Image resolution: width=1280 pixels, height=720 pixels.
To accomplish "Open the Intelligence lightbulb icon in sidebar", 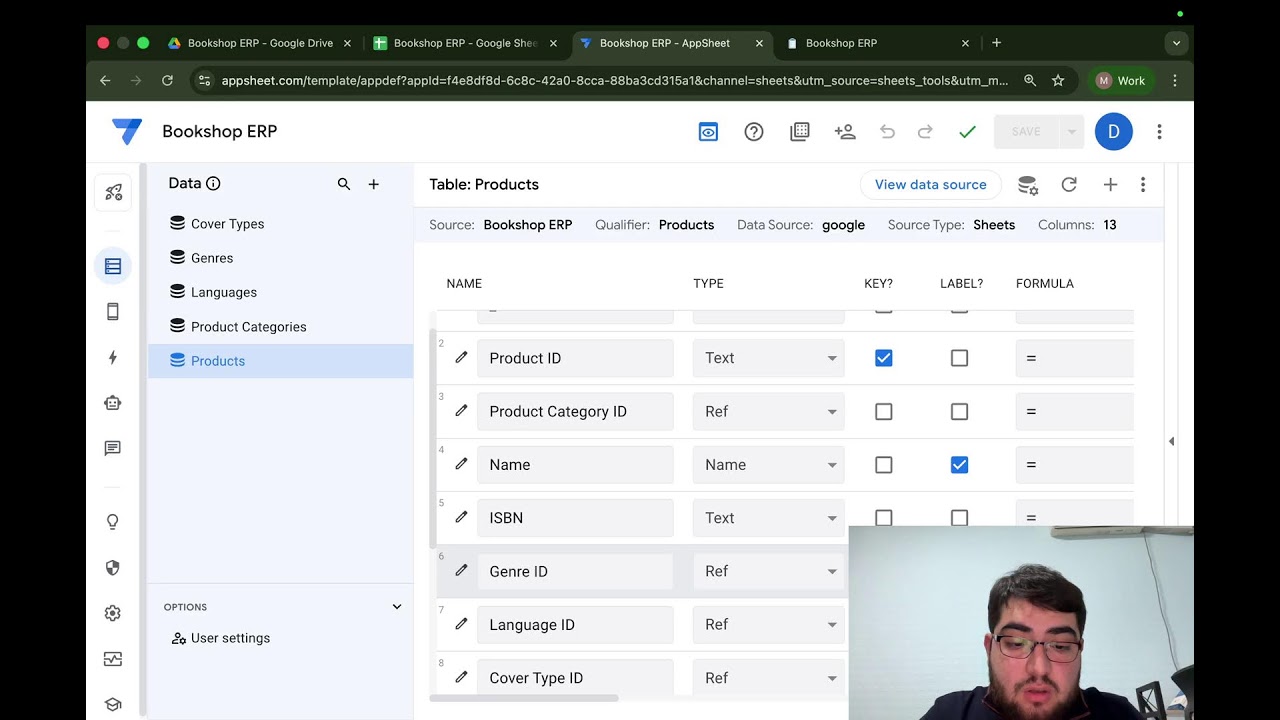I will tap(113, 522).
